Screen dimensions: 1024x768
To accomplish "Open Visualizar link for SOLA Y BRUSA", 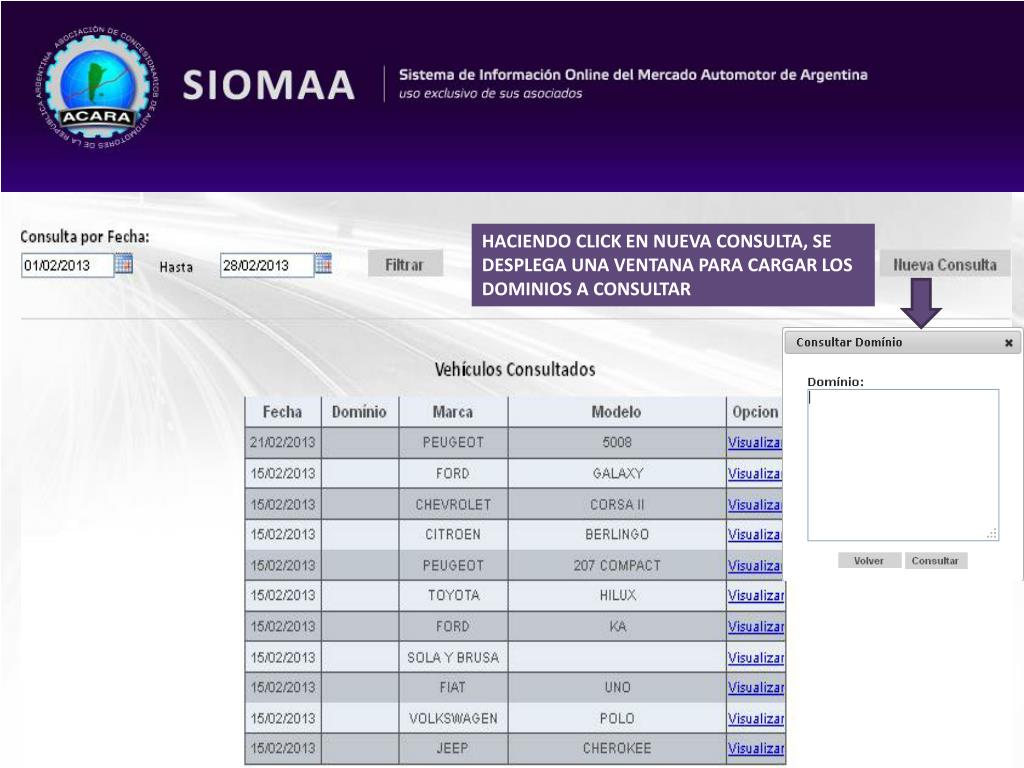I will [x=756, y=658].
